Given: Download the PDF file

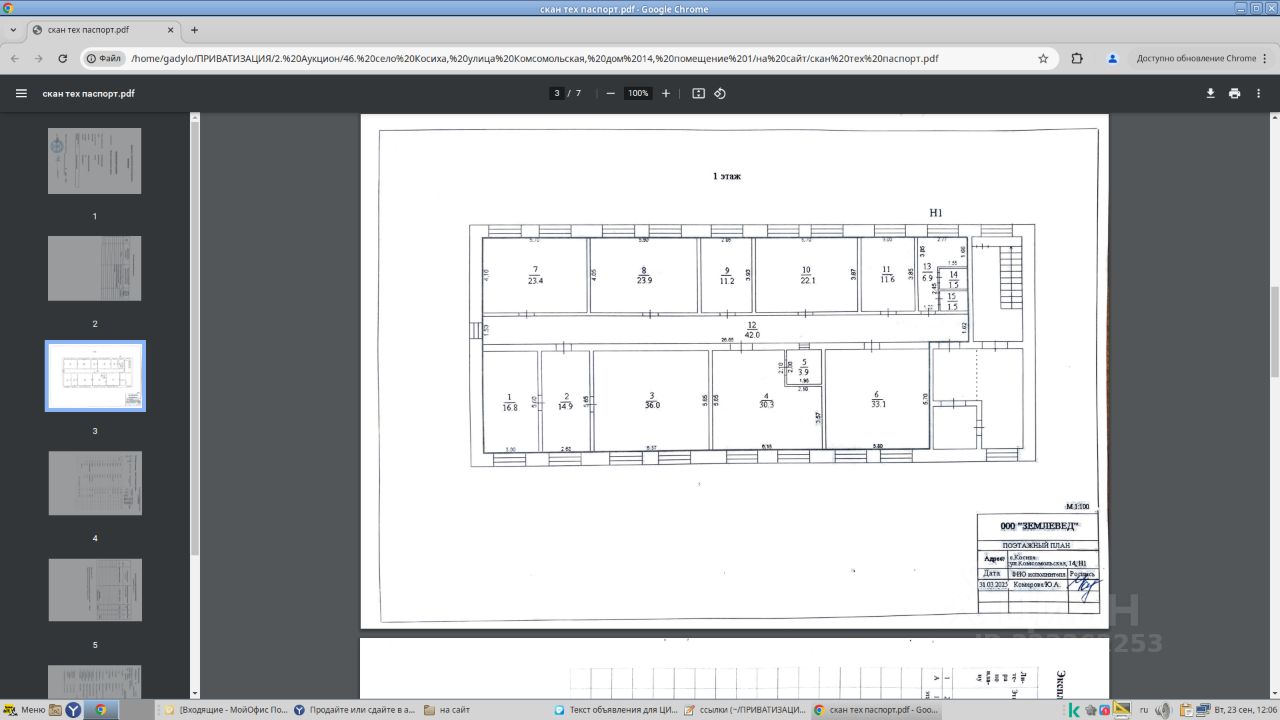Looking at the screenshot, I should pos(1210,93).
